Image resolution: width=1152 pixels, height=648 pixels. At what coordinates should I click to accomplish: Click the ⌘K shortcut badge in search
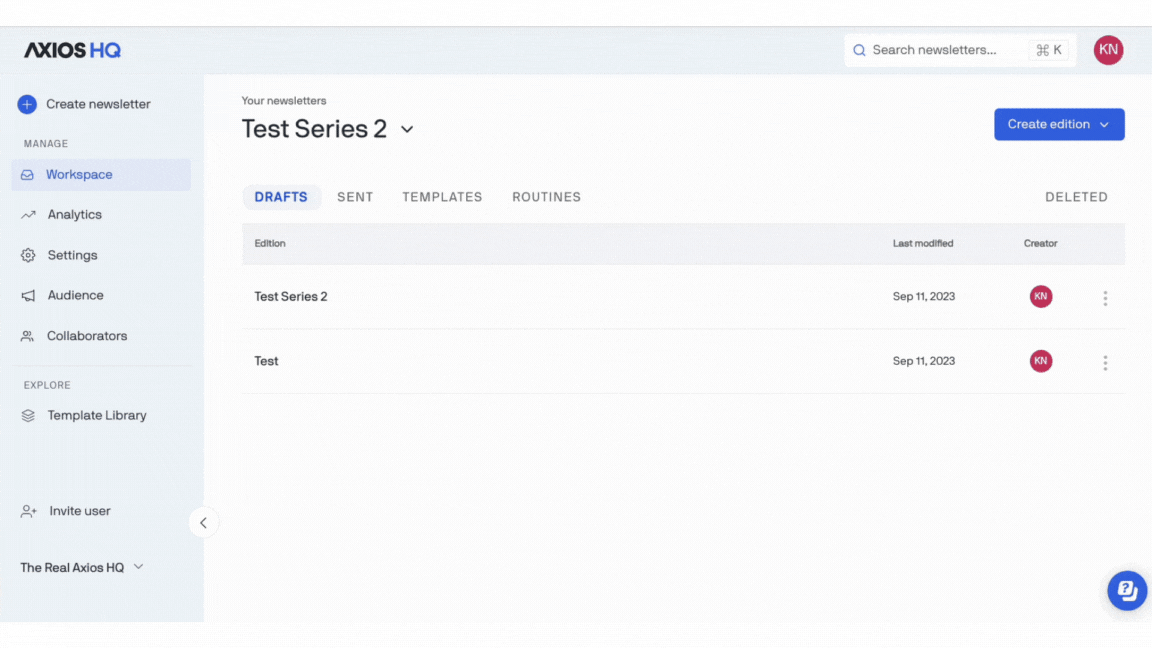coord(1048,50)
